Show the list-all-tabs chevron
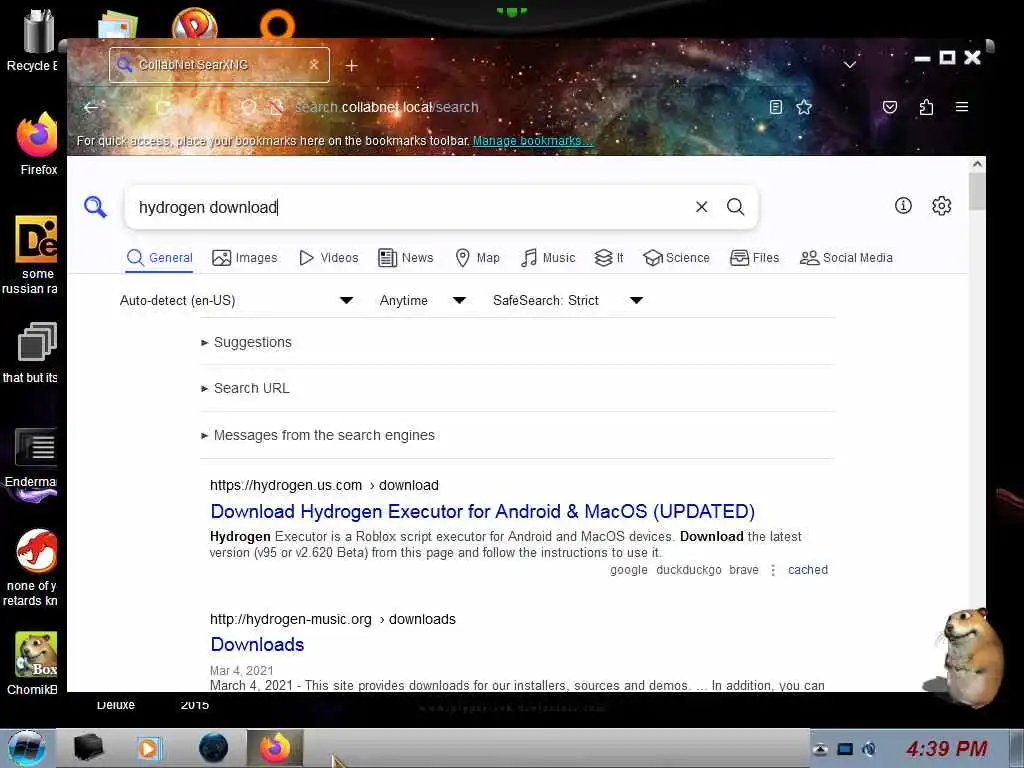Viewport: 1024px width, 768px height. pos(850,65)
